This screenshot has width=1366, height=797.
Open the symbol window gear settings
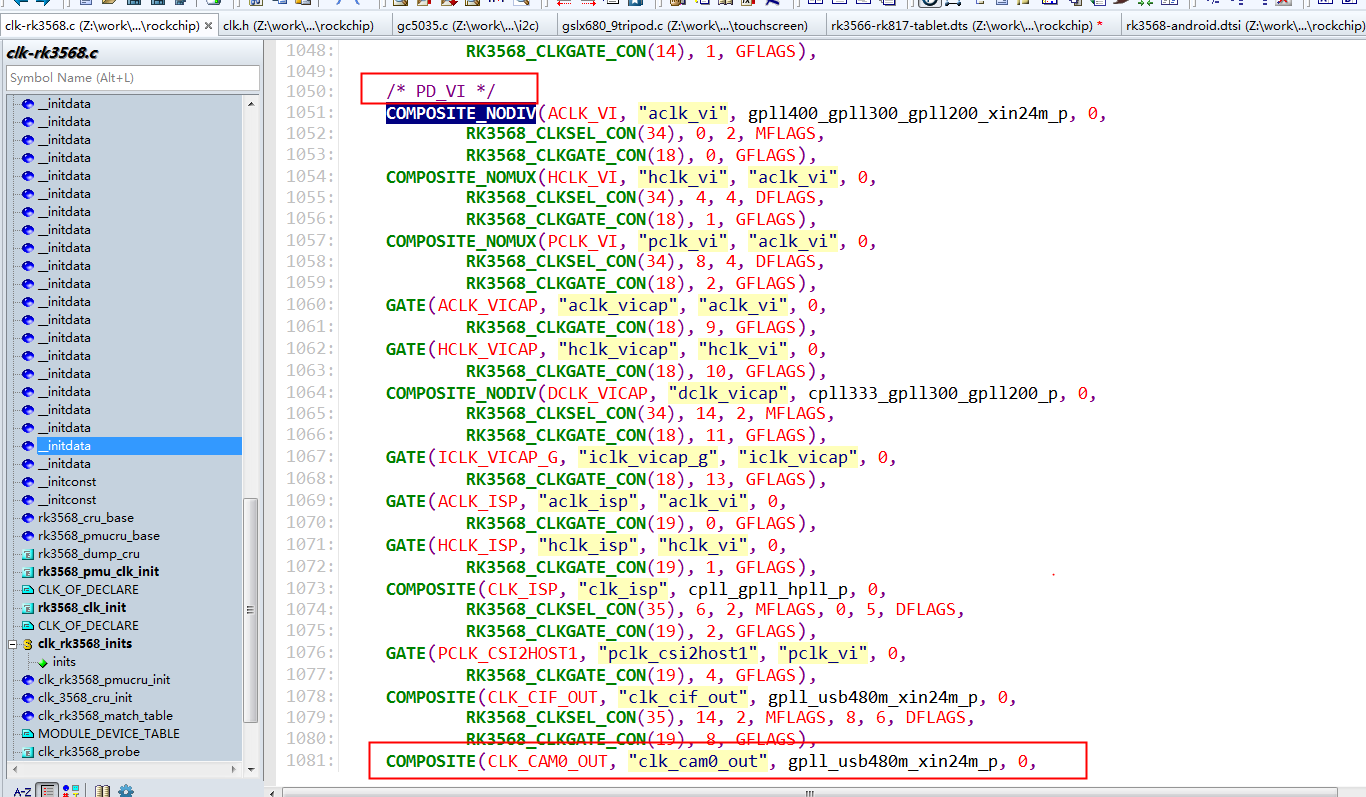pyautogui.click(x=126, y=791)
